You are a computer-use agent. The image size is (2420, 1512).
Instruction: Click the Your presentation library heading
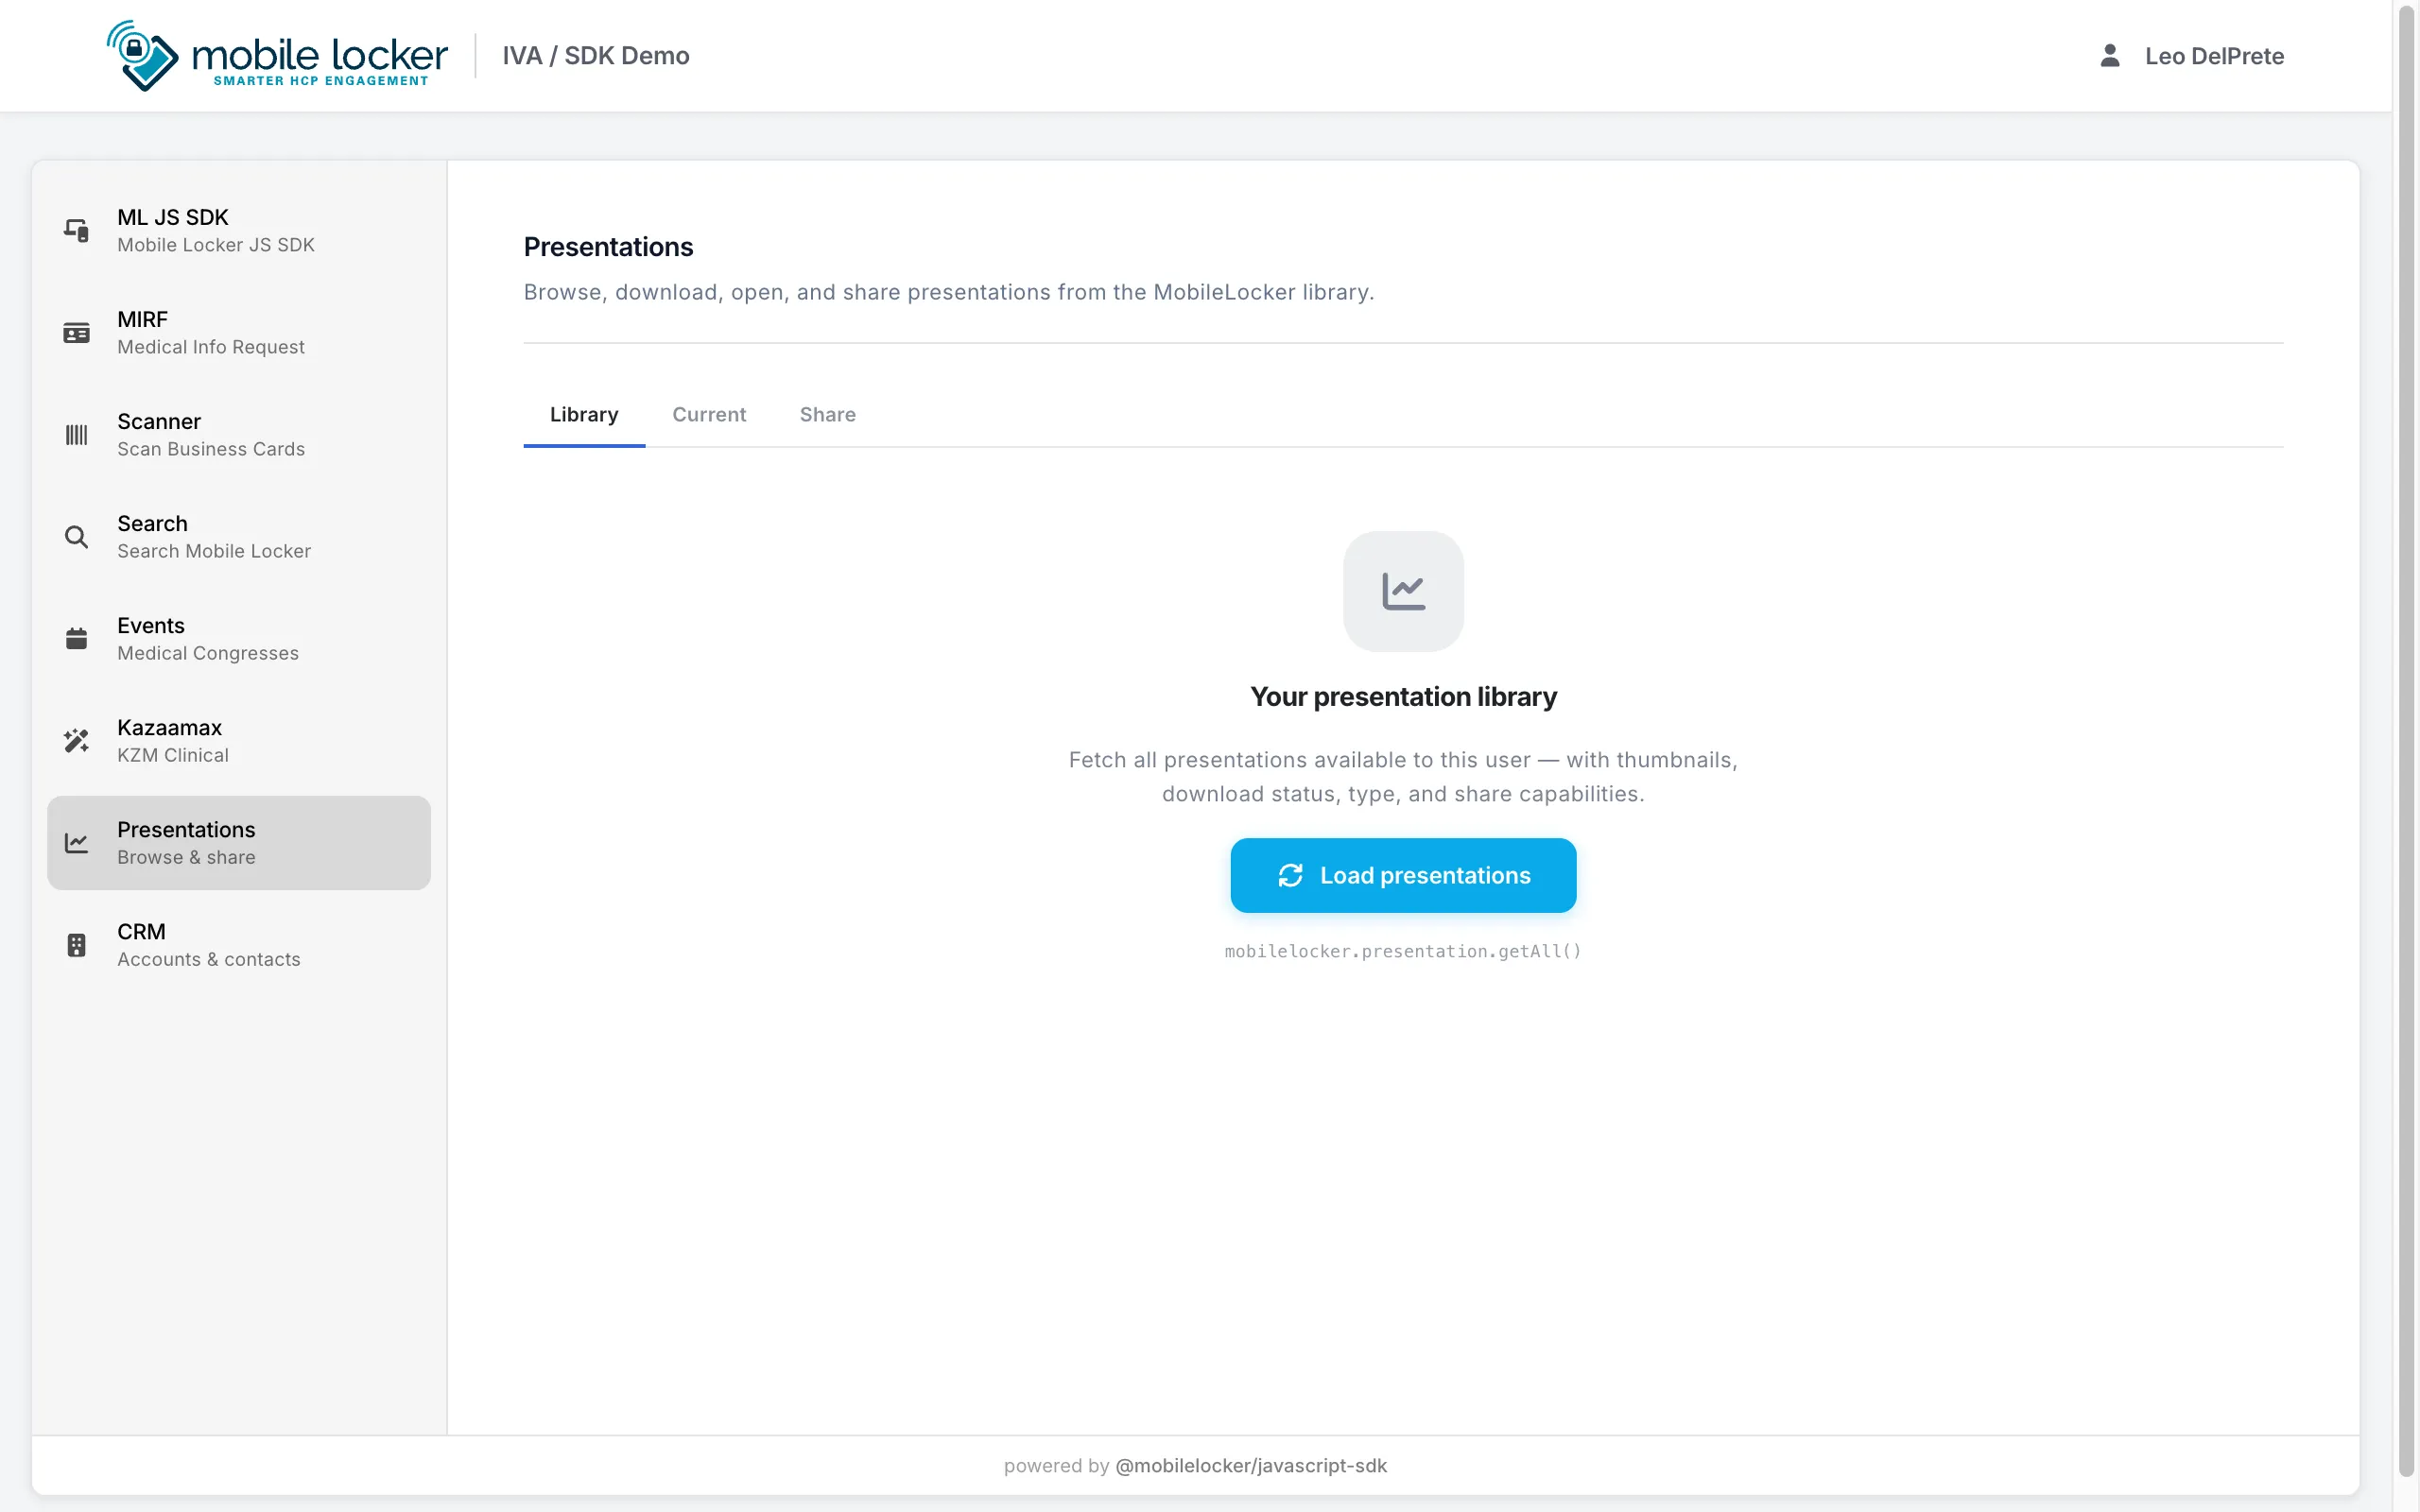tap(1403, 696)
